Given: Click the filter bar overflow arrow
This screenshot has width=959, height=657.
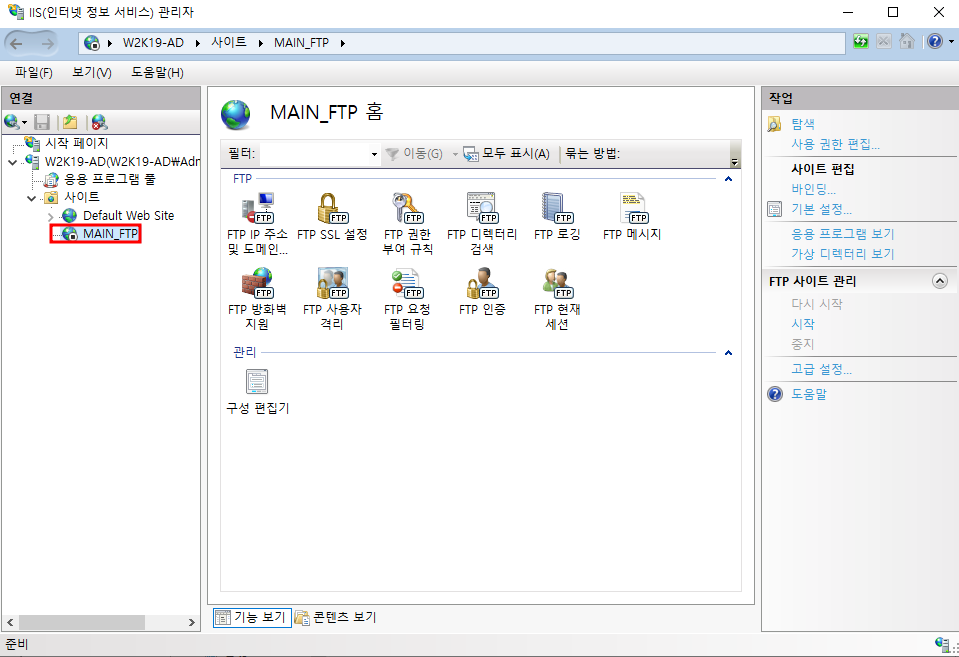Looking at the screenshot, I should tap(735, 162).
